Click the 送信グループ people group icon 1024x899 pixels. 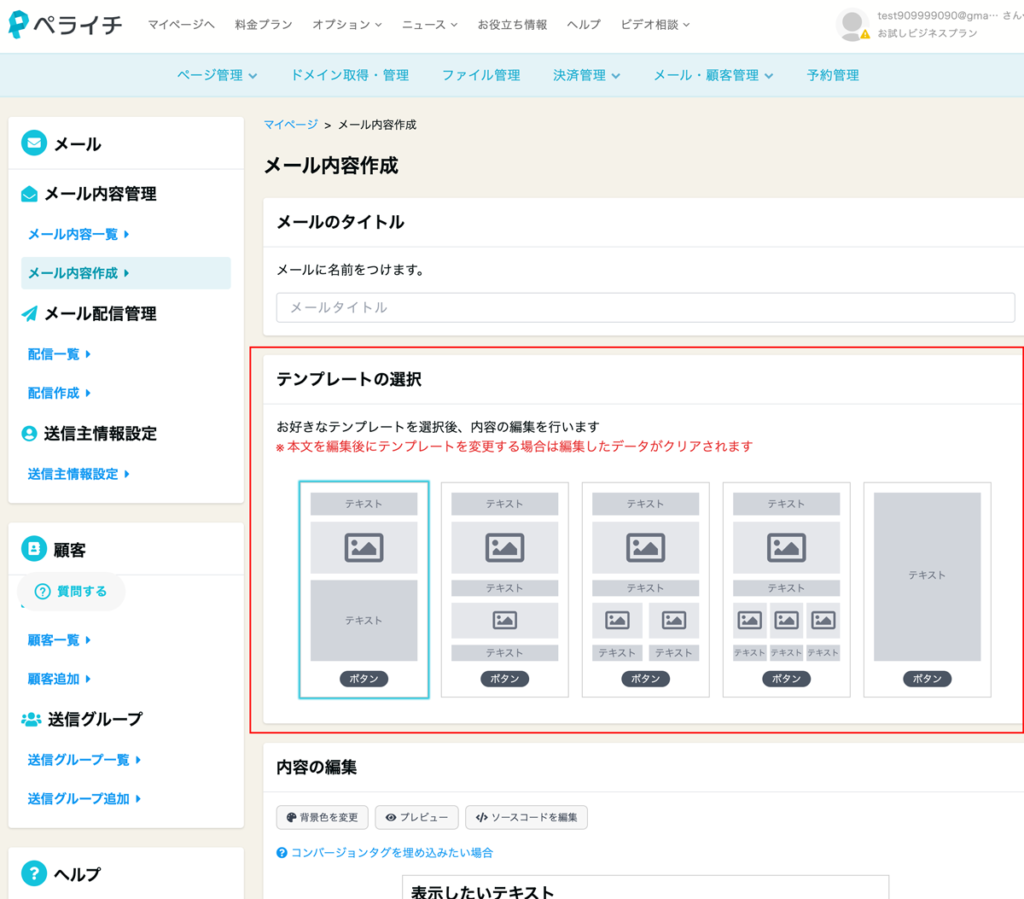click(x=31, y=719)
